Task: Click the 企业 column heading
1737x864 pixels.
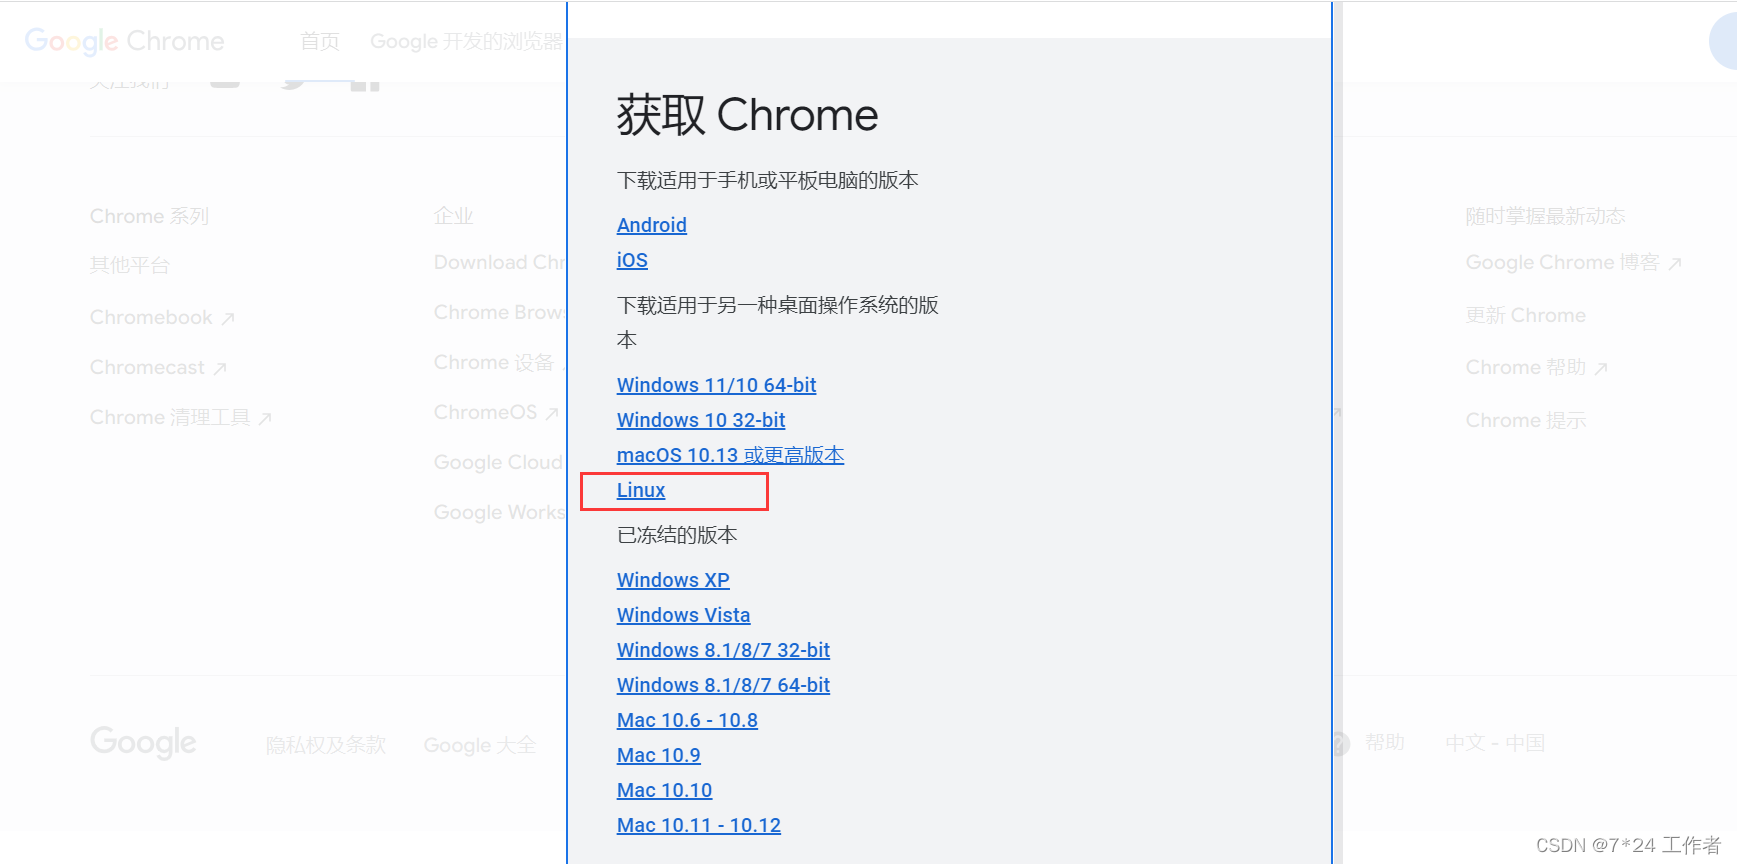Action: 454,216
